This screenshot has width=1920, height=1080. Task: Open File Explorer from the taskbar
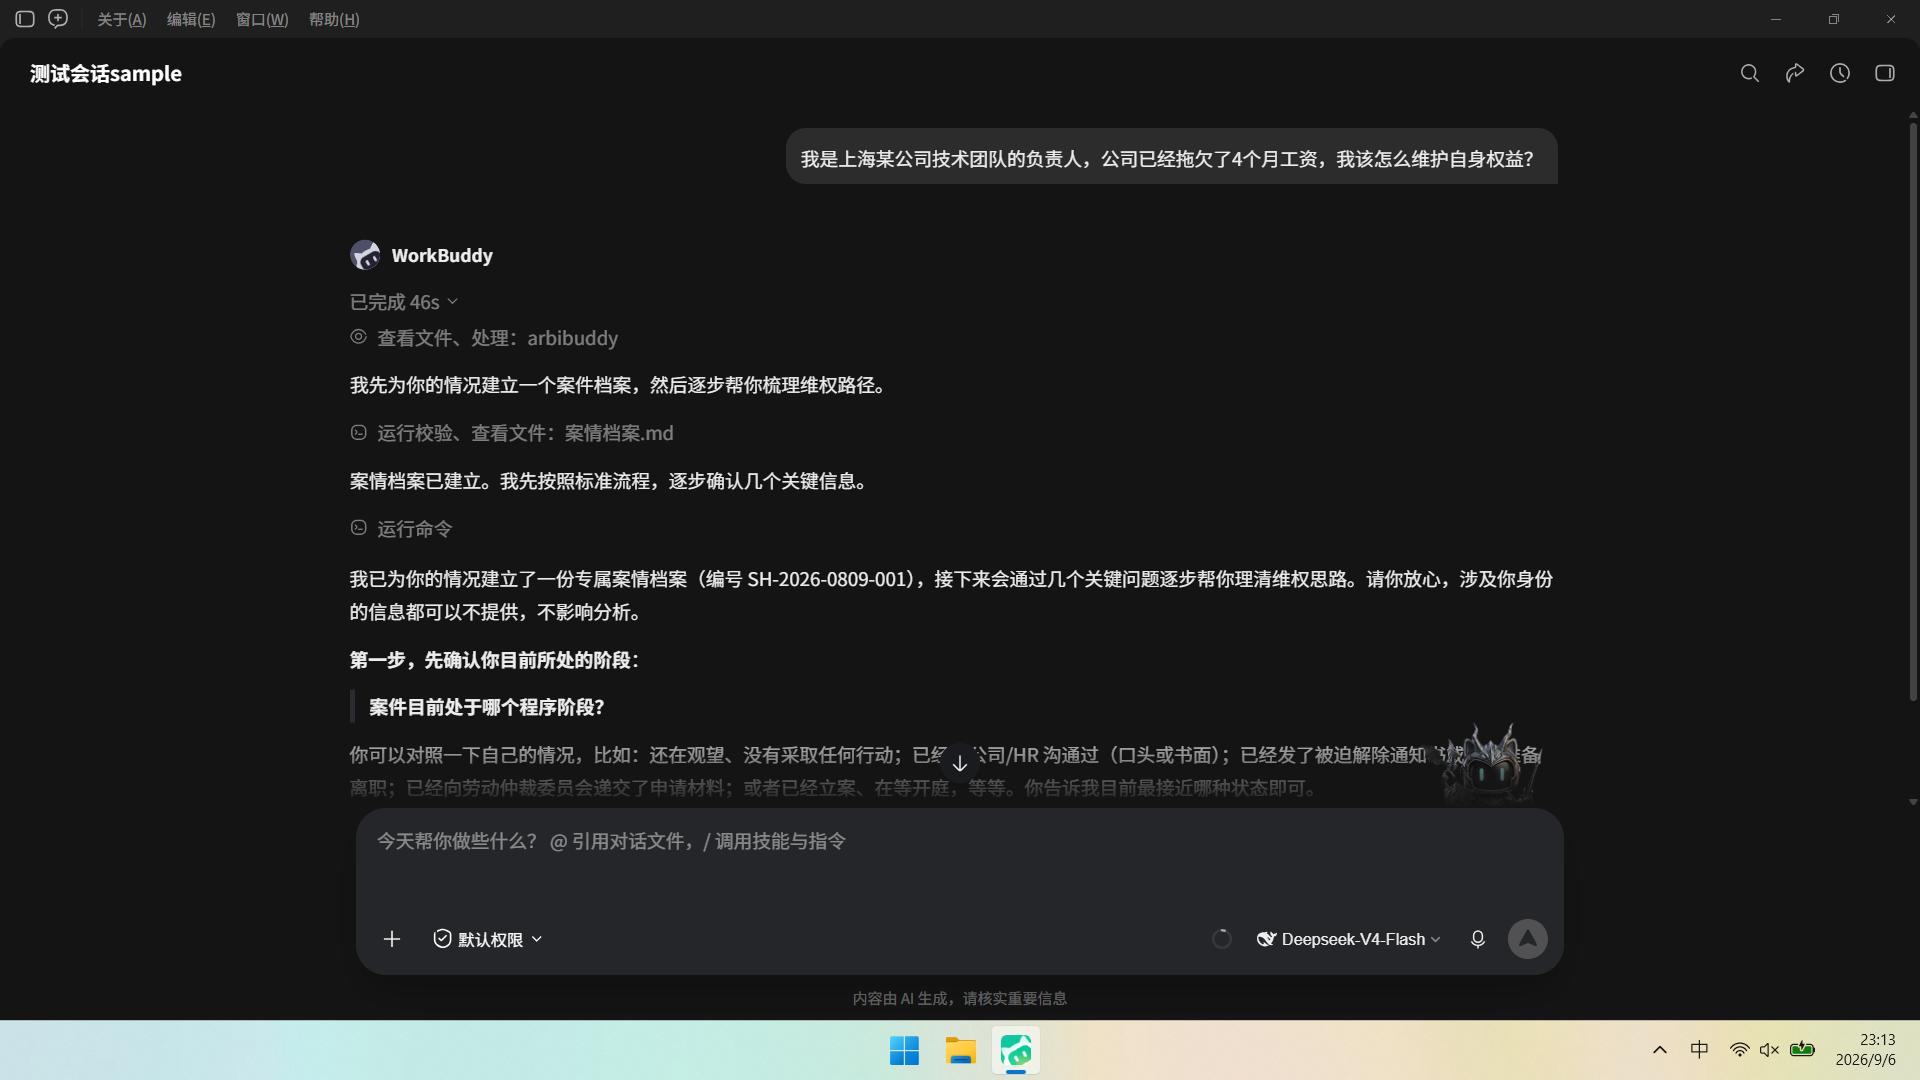(x=960, y=1051)
